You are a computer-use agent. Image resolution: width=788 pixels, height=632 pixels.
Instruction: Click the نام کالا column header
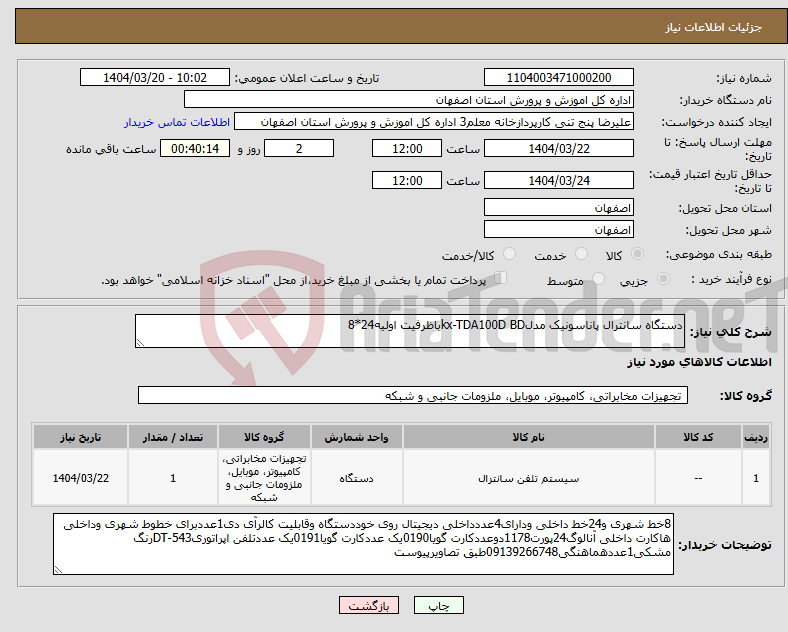(x=528, y=437)
